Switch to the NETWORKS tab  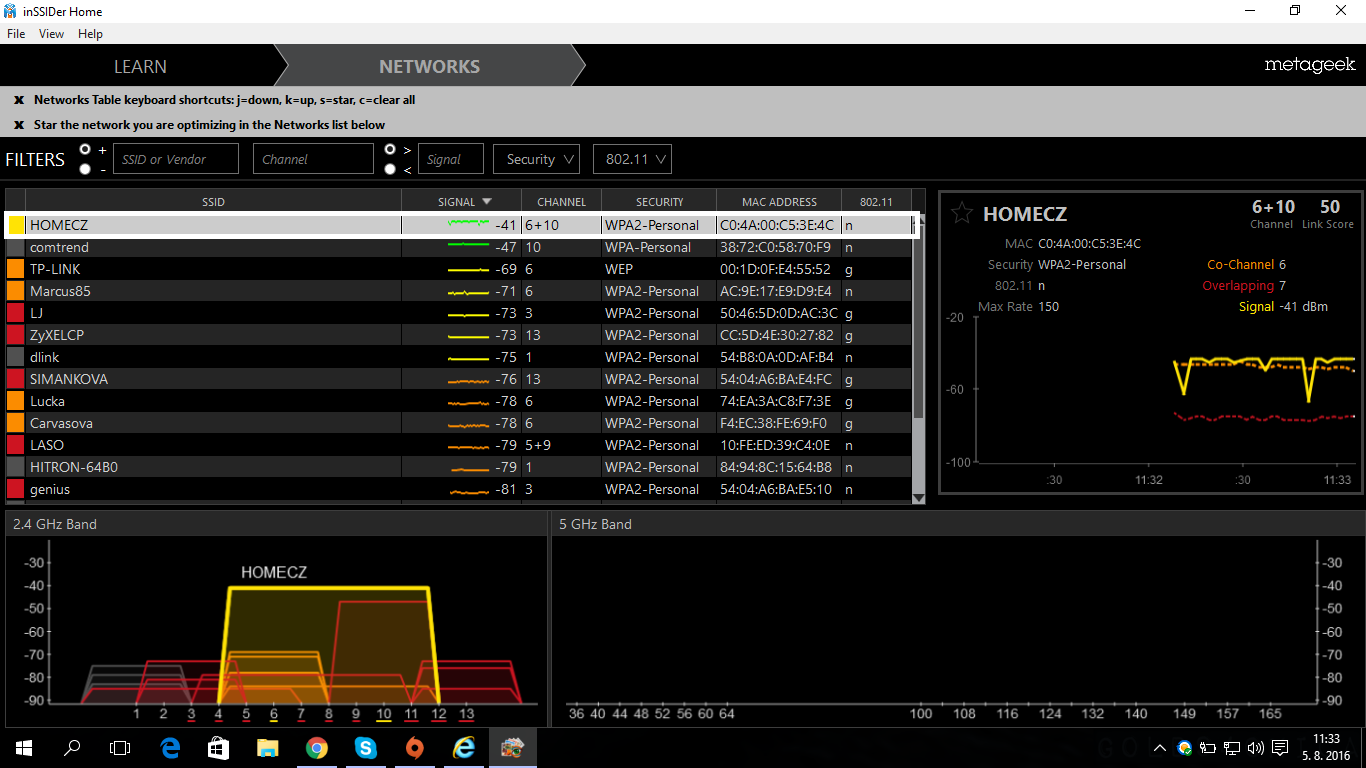click(x=429, y=66)
